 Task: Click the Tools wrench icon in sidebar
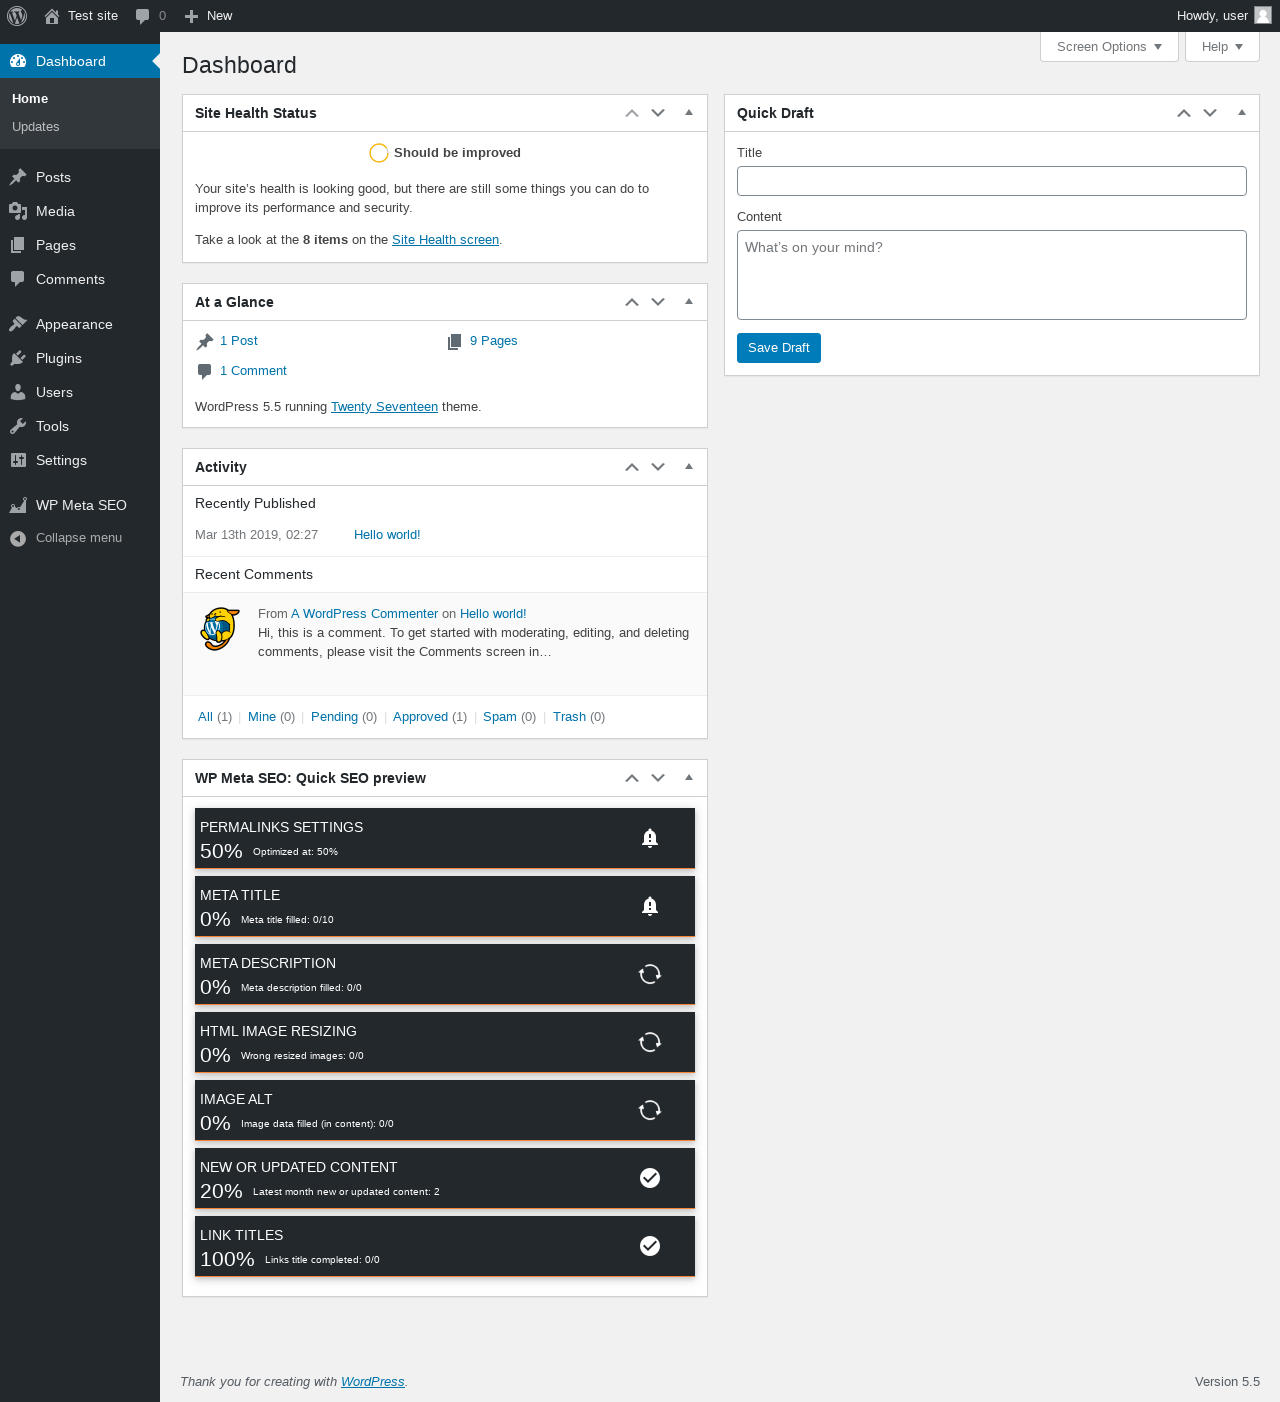click(x=18, y=426)
